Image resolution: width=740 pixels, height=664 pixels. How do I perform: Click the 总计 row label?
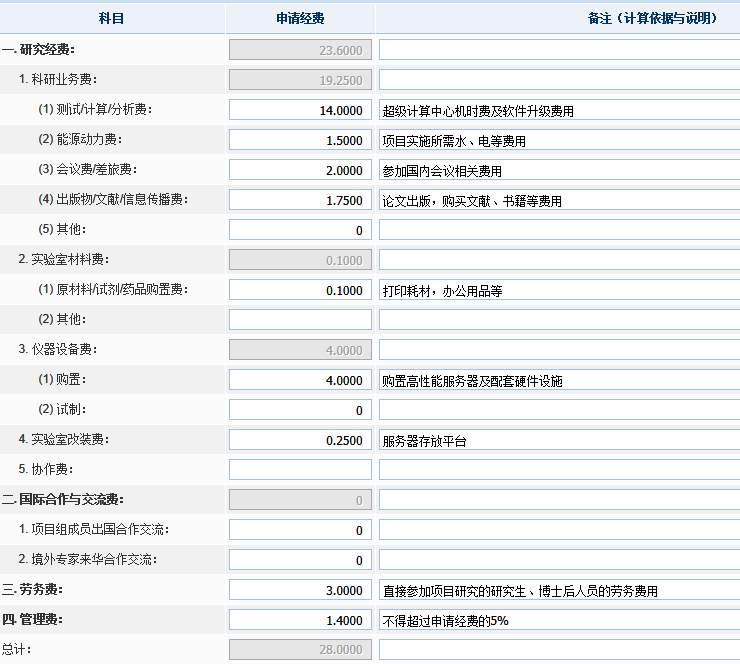coord(17,649)
